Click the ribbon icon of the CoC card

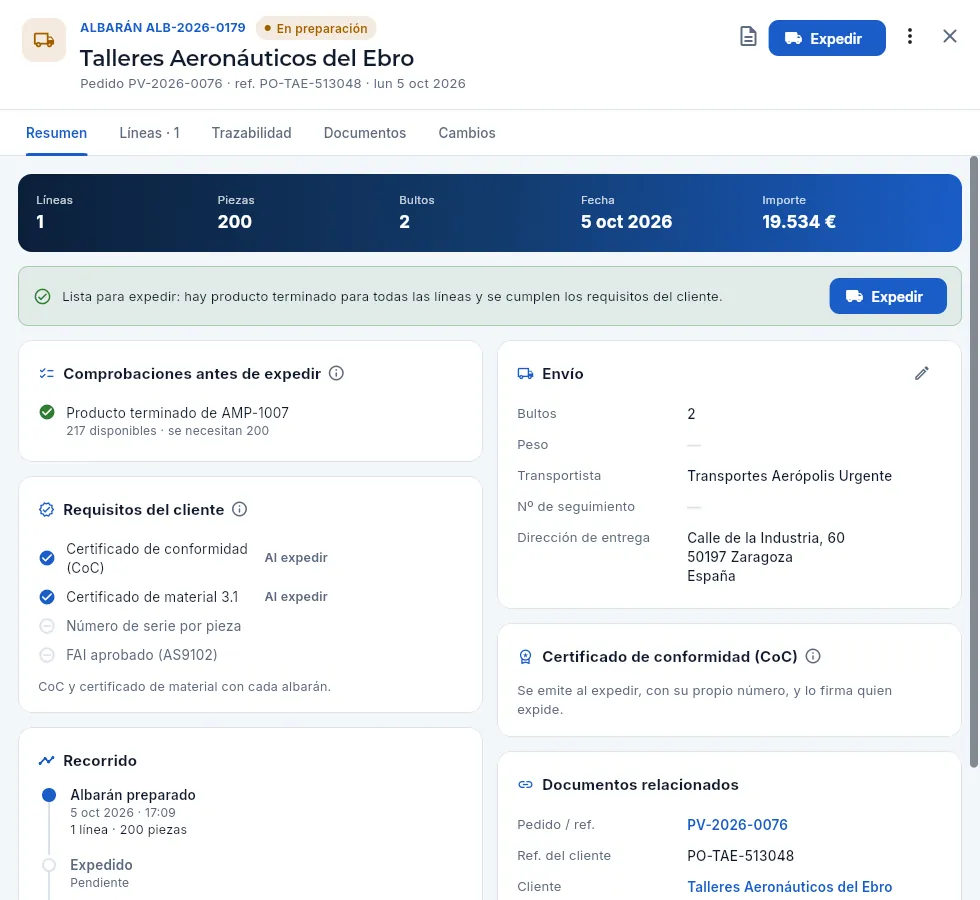pos(526,657)
